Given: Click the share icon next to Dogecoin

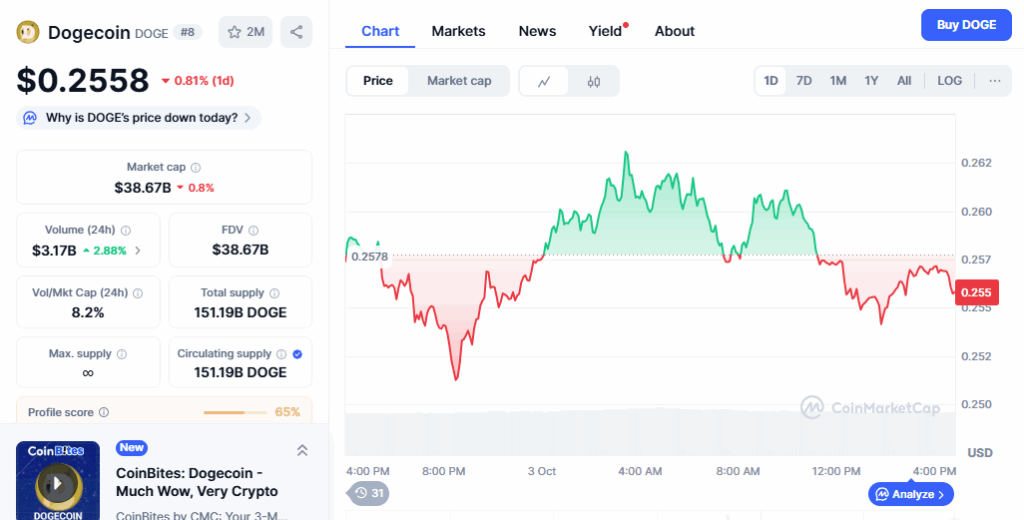Looking at the screenshot, I should point(296,32).
